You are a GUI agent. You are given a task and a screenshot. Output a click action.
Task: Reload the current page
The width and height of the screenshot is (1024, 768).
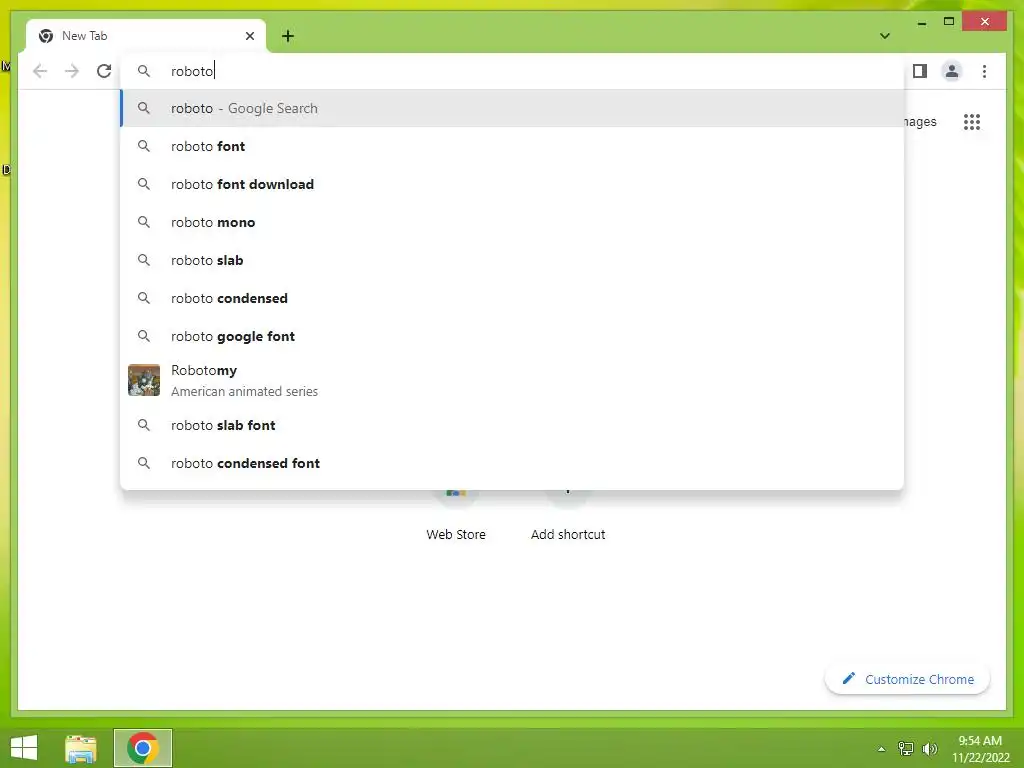[x=104, y=71]
